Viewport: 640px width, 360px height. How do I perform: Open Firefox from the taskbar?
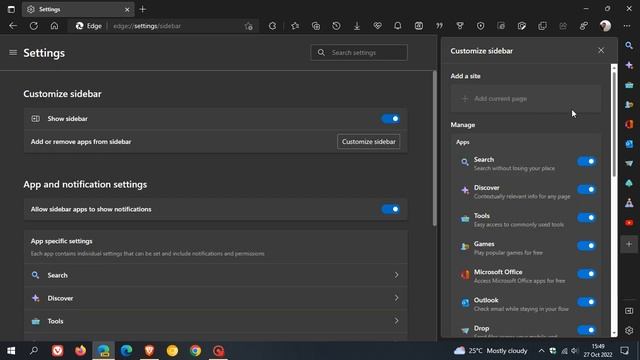point(80,351)
